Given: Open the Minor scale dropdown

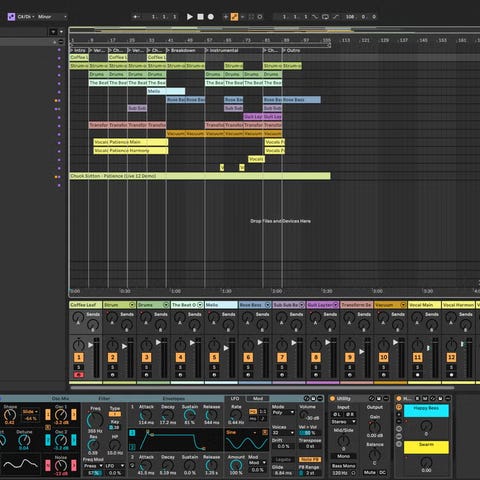Looking at the screenshot, I should (52, 17).
